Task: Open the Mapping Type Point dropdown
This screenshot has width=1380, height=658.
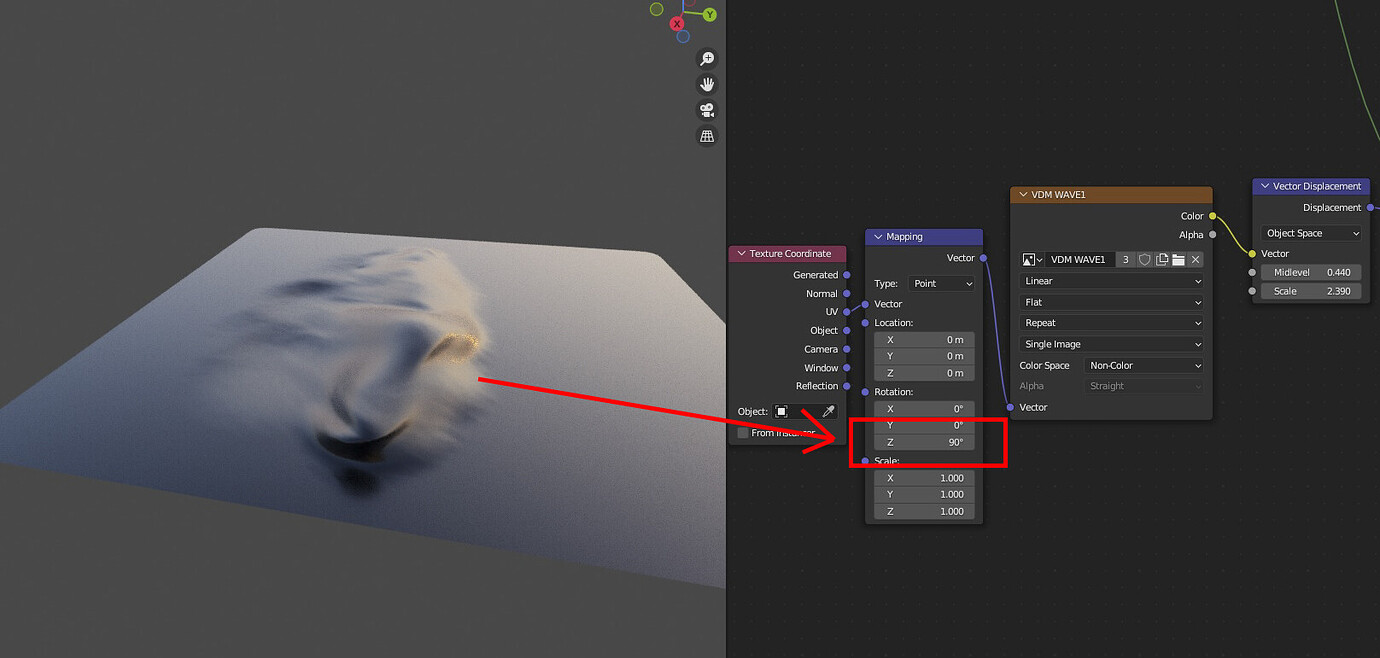Action: point(941,284)
